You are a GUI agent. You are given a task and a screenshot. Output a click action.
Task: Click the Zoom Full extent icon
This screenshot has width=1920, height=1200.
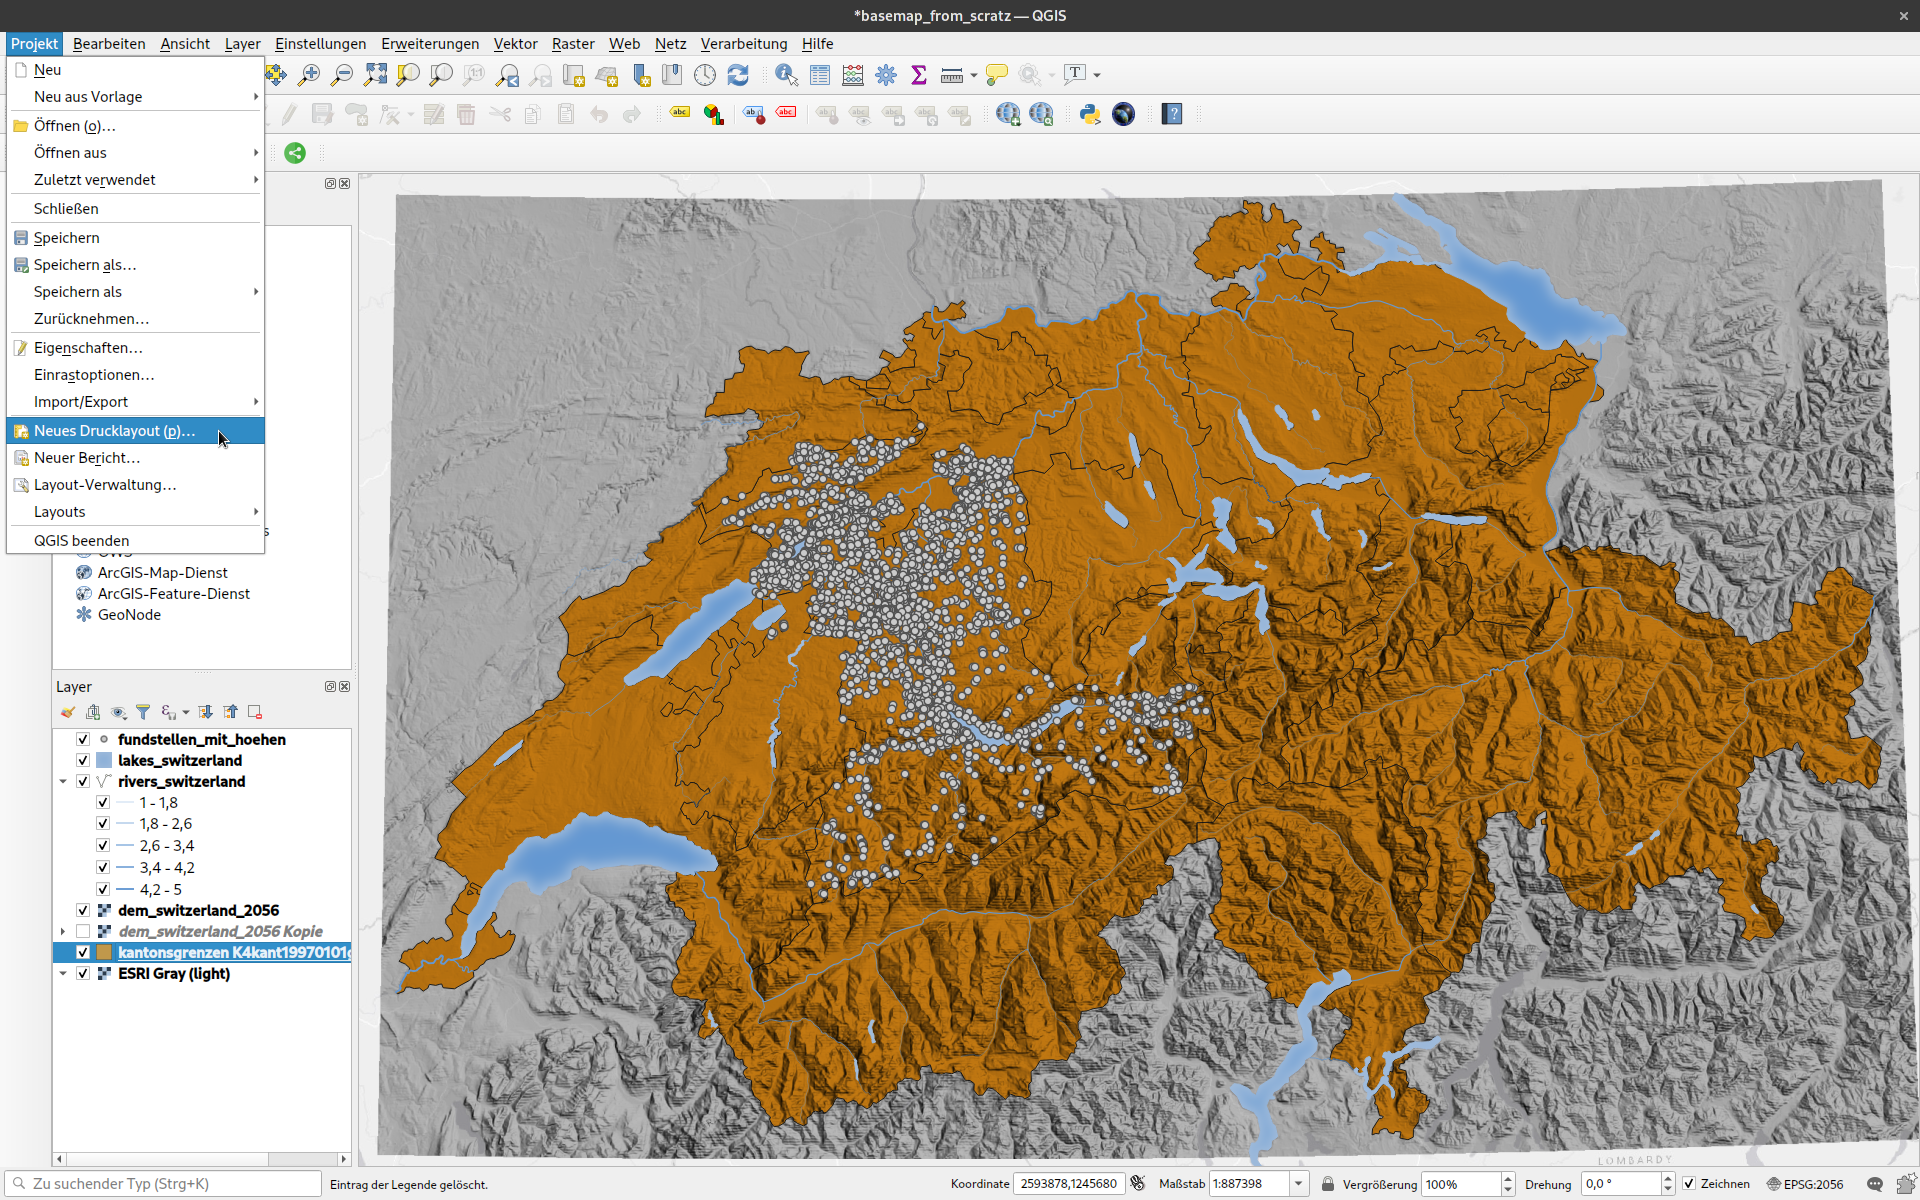(x=375, y=75)
